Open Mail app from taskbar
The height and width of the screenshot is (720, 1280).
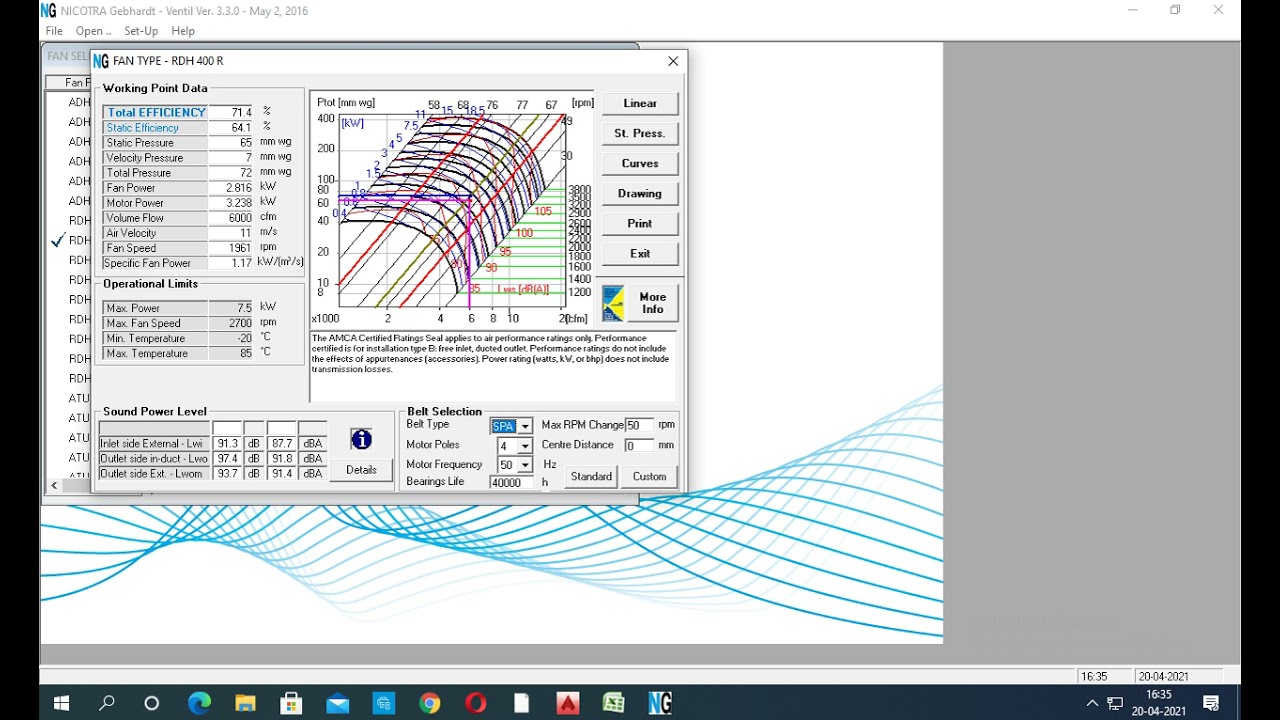[338, 703]
